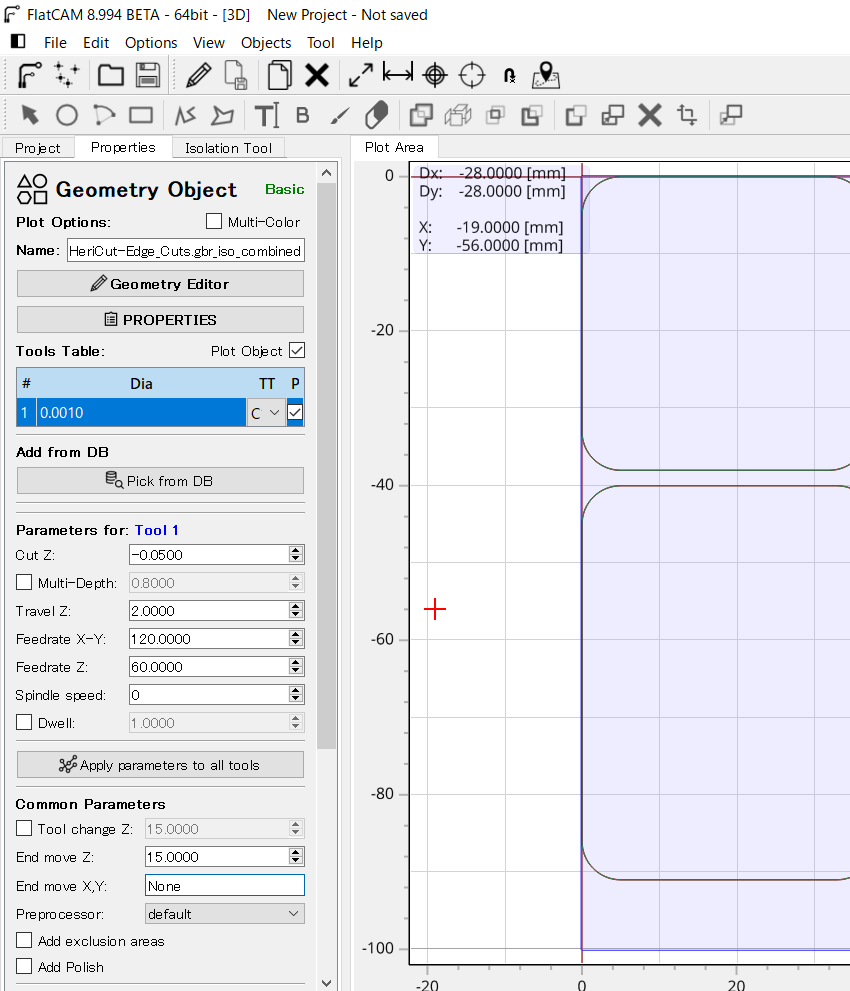
Task: Click the Cut Path icon
Action: point(576,115)
